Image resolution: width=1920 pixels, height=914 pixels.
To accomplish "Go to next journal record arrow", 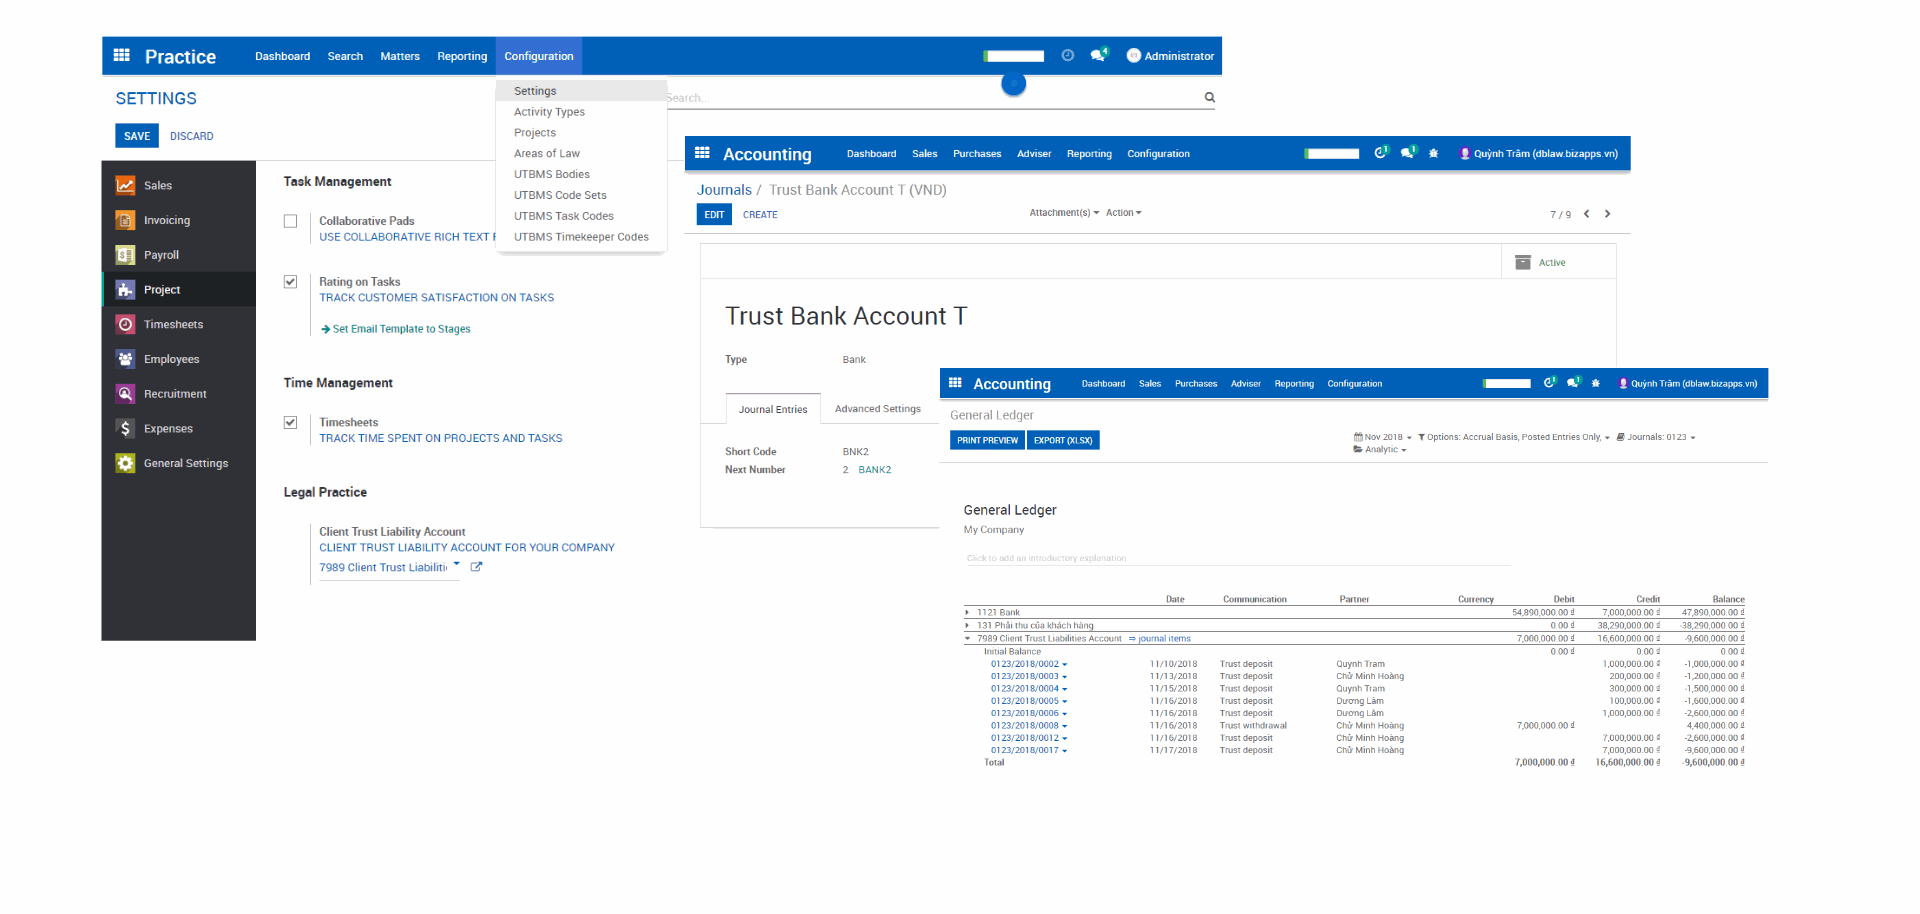I will point(1607,214).
